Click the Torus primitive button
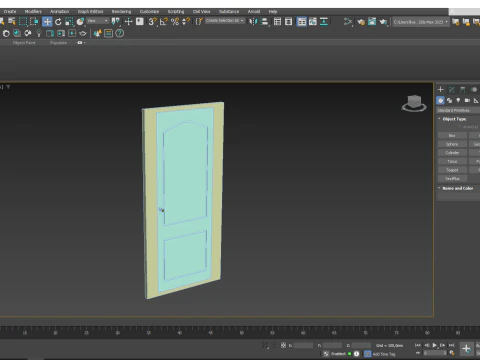The image size is (480, 360). click(452, 161)
